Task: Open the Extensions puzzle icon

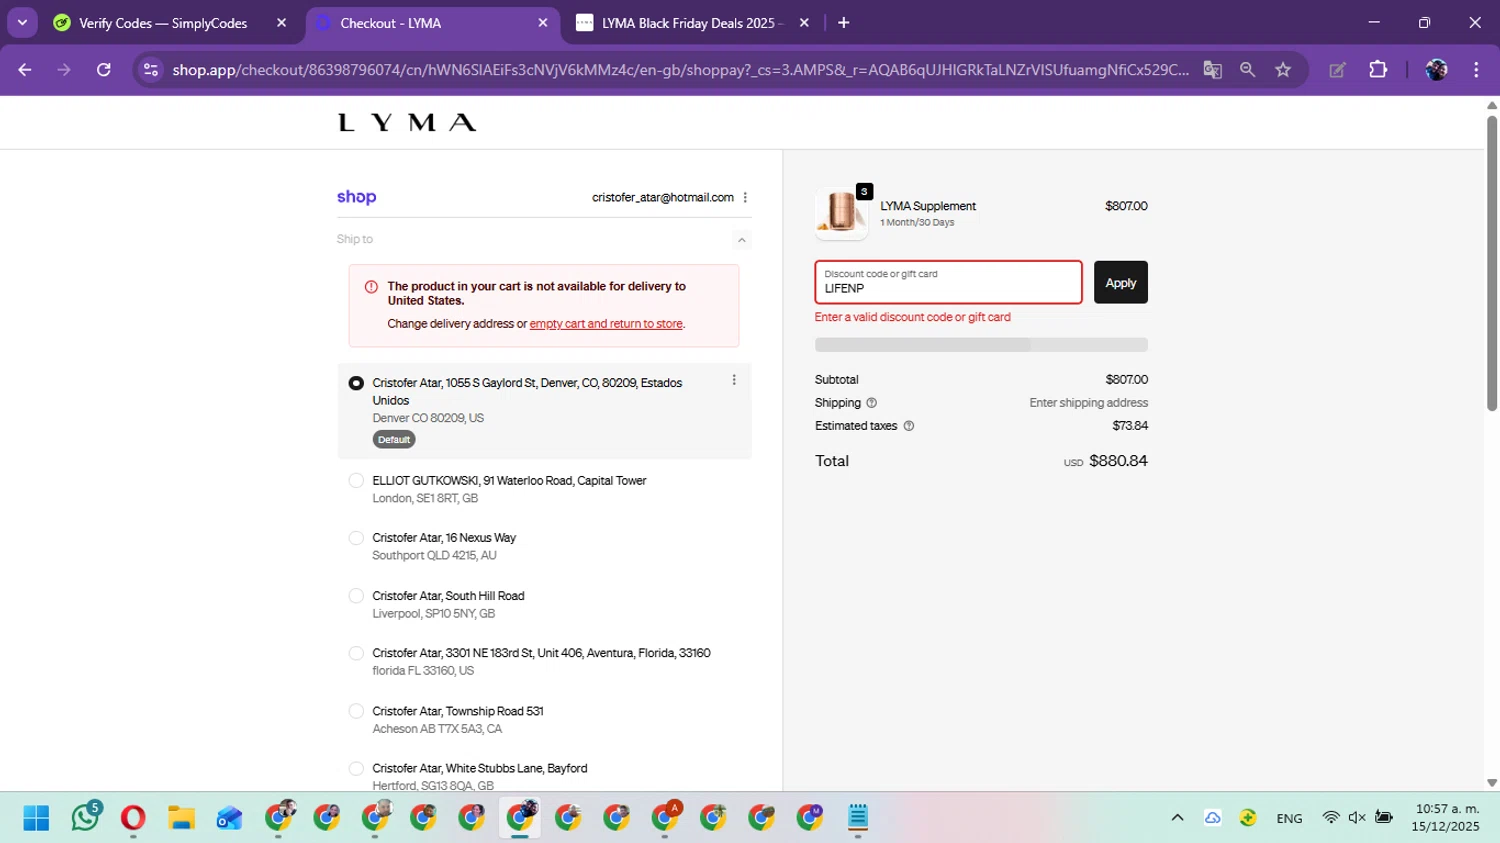Action: (1378, 70)
